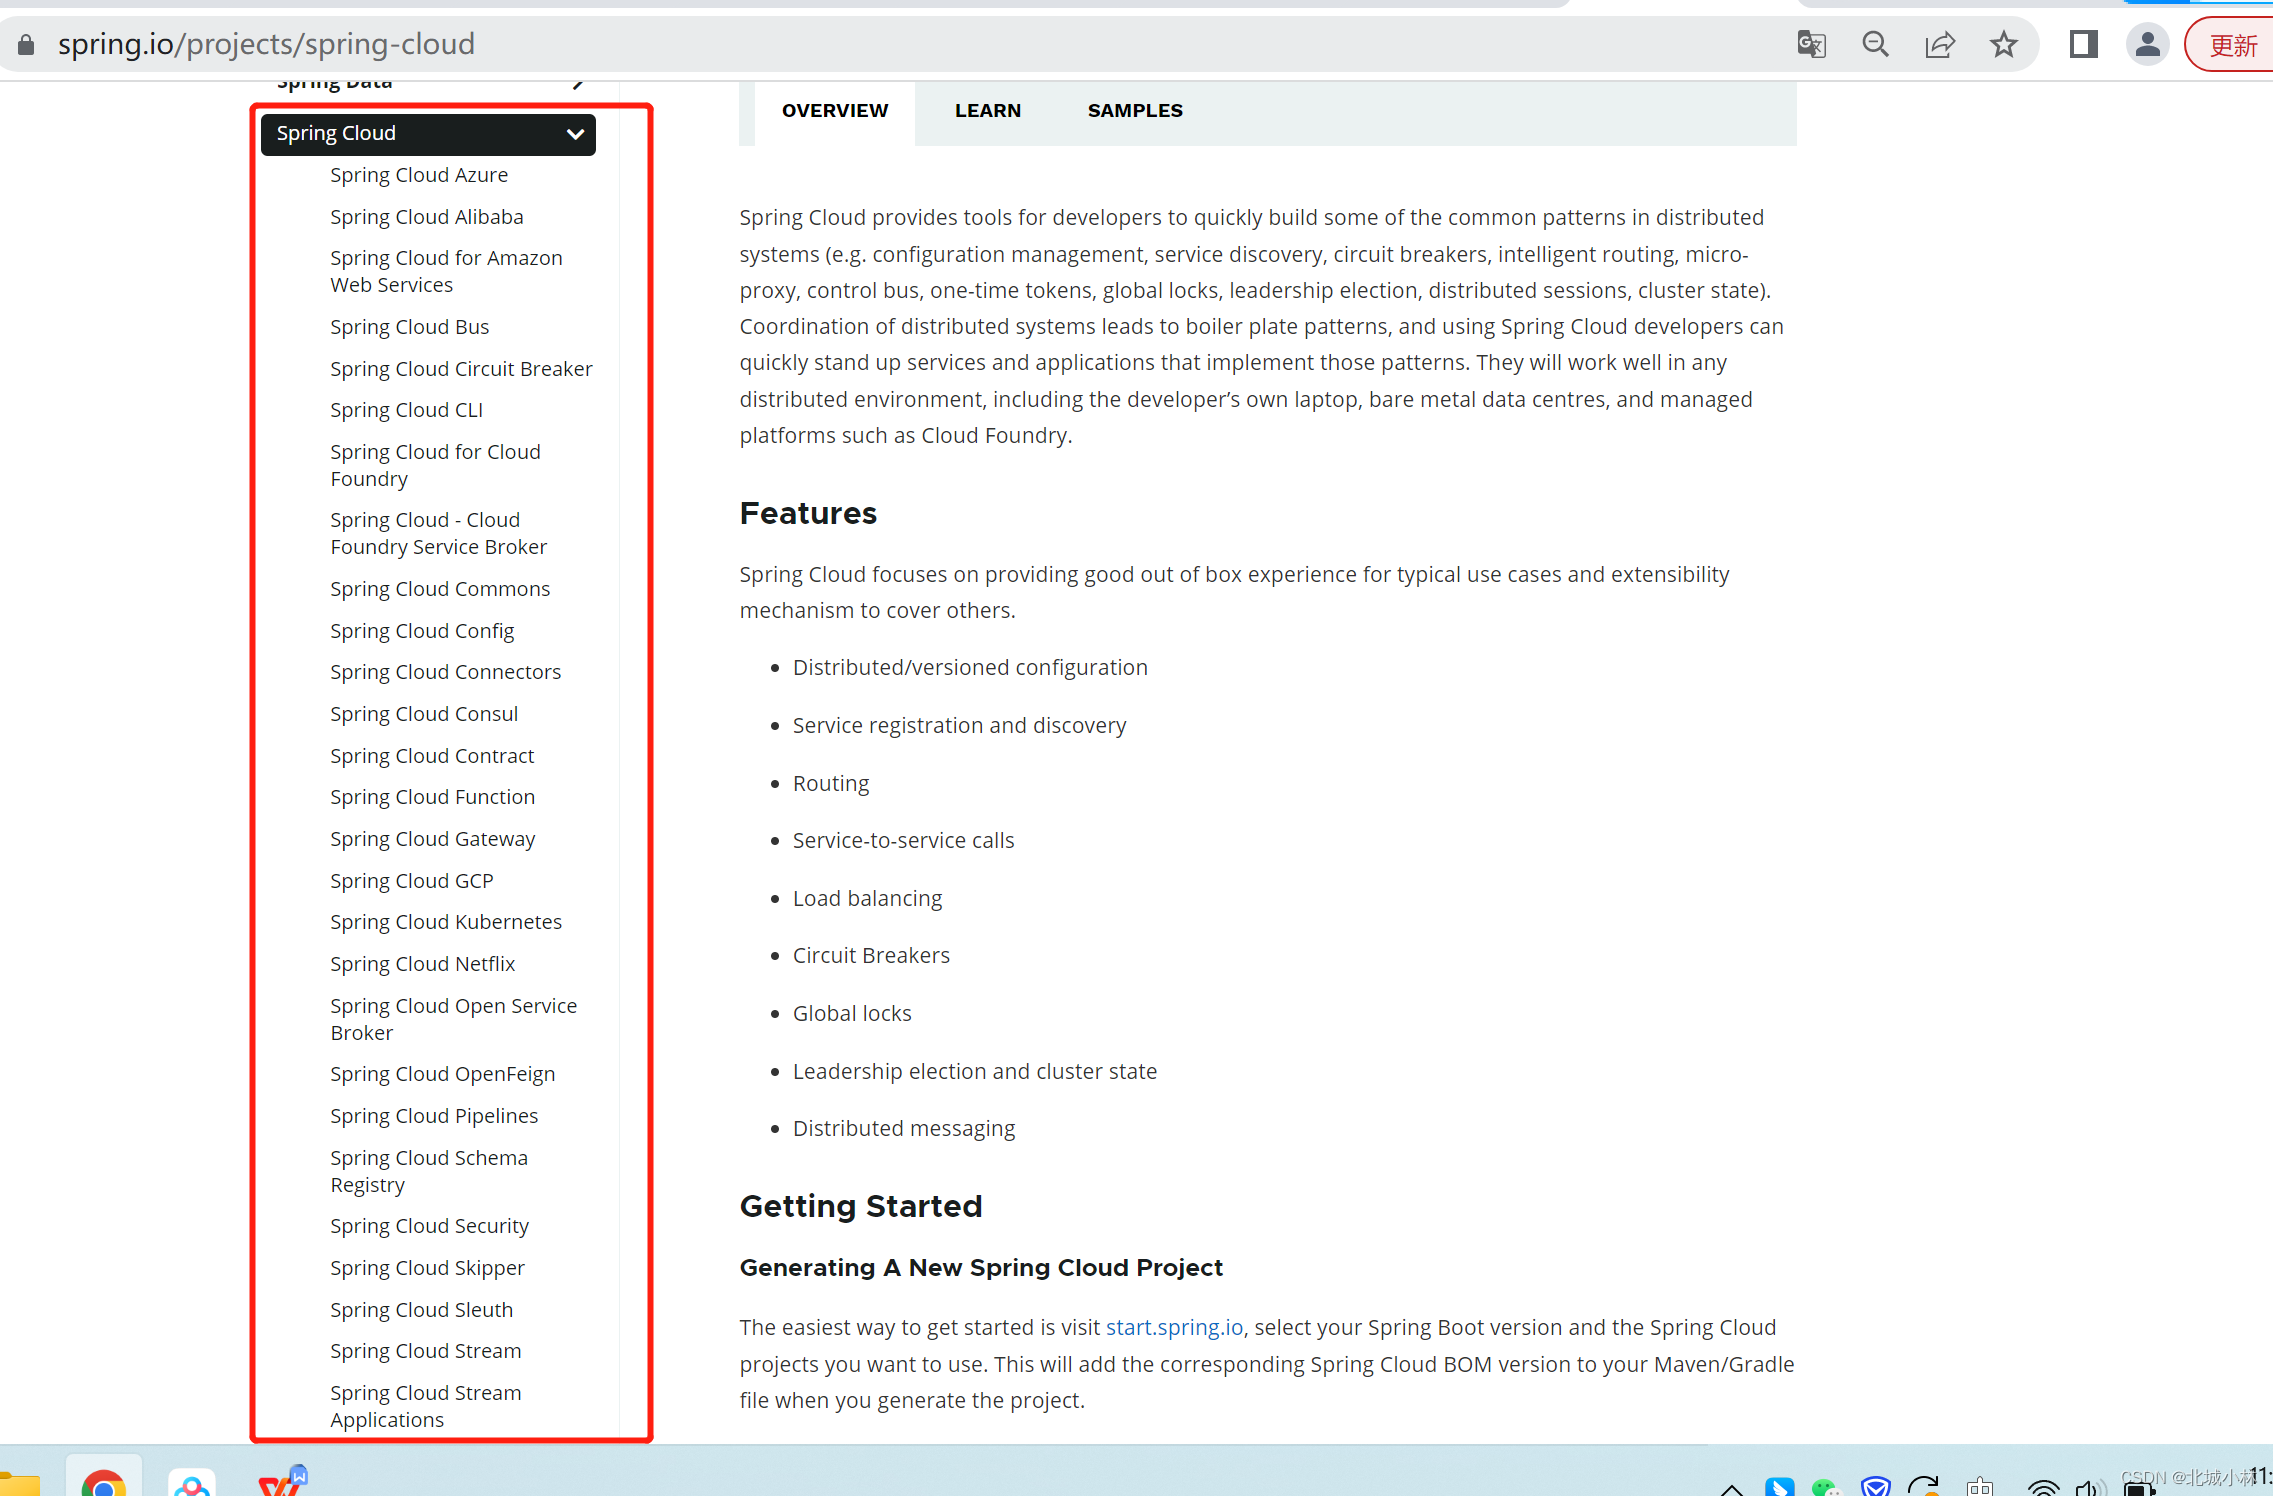The height and width of the screenshot is (1496, 2273).
Task: Click the 'Distributed messaging' feature item
Action: [904, 1129]
